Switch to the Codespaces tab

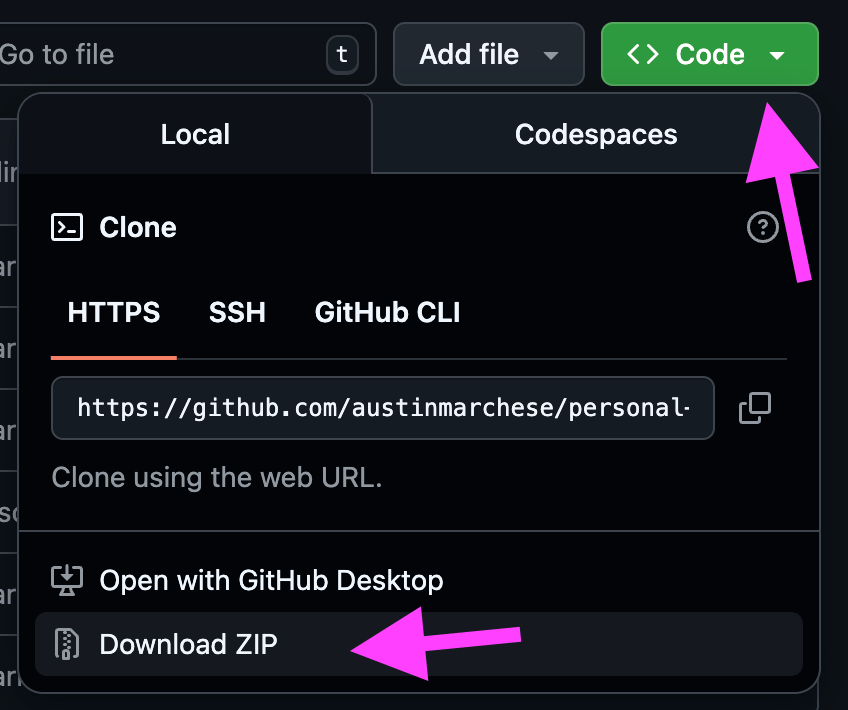click(x=595, y=134)
